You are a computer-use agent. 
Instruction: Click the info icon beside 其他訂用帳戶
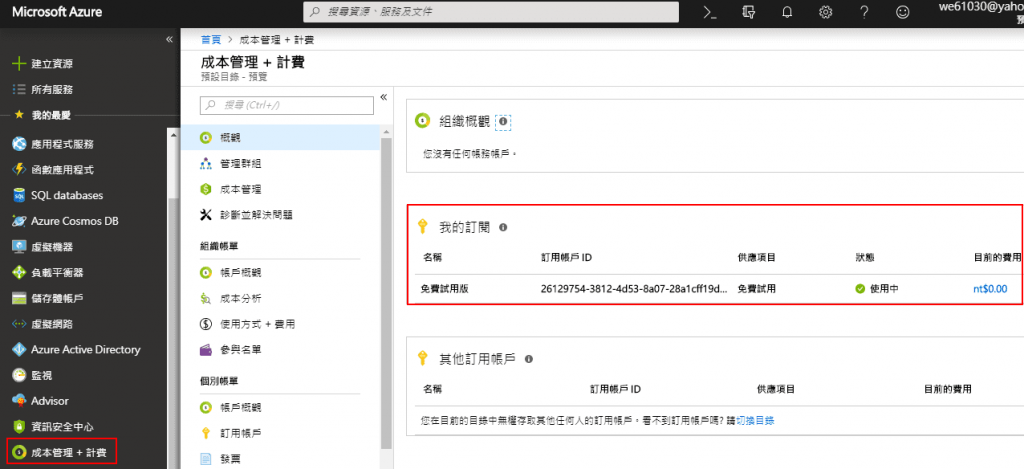click(528, 359)
